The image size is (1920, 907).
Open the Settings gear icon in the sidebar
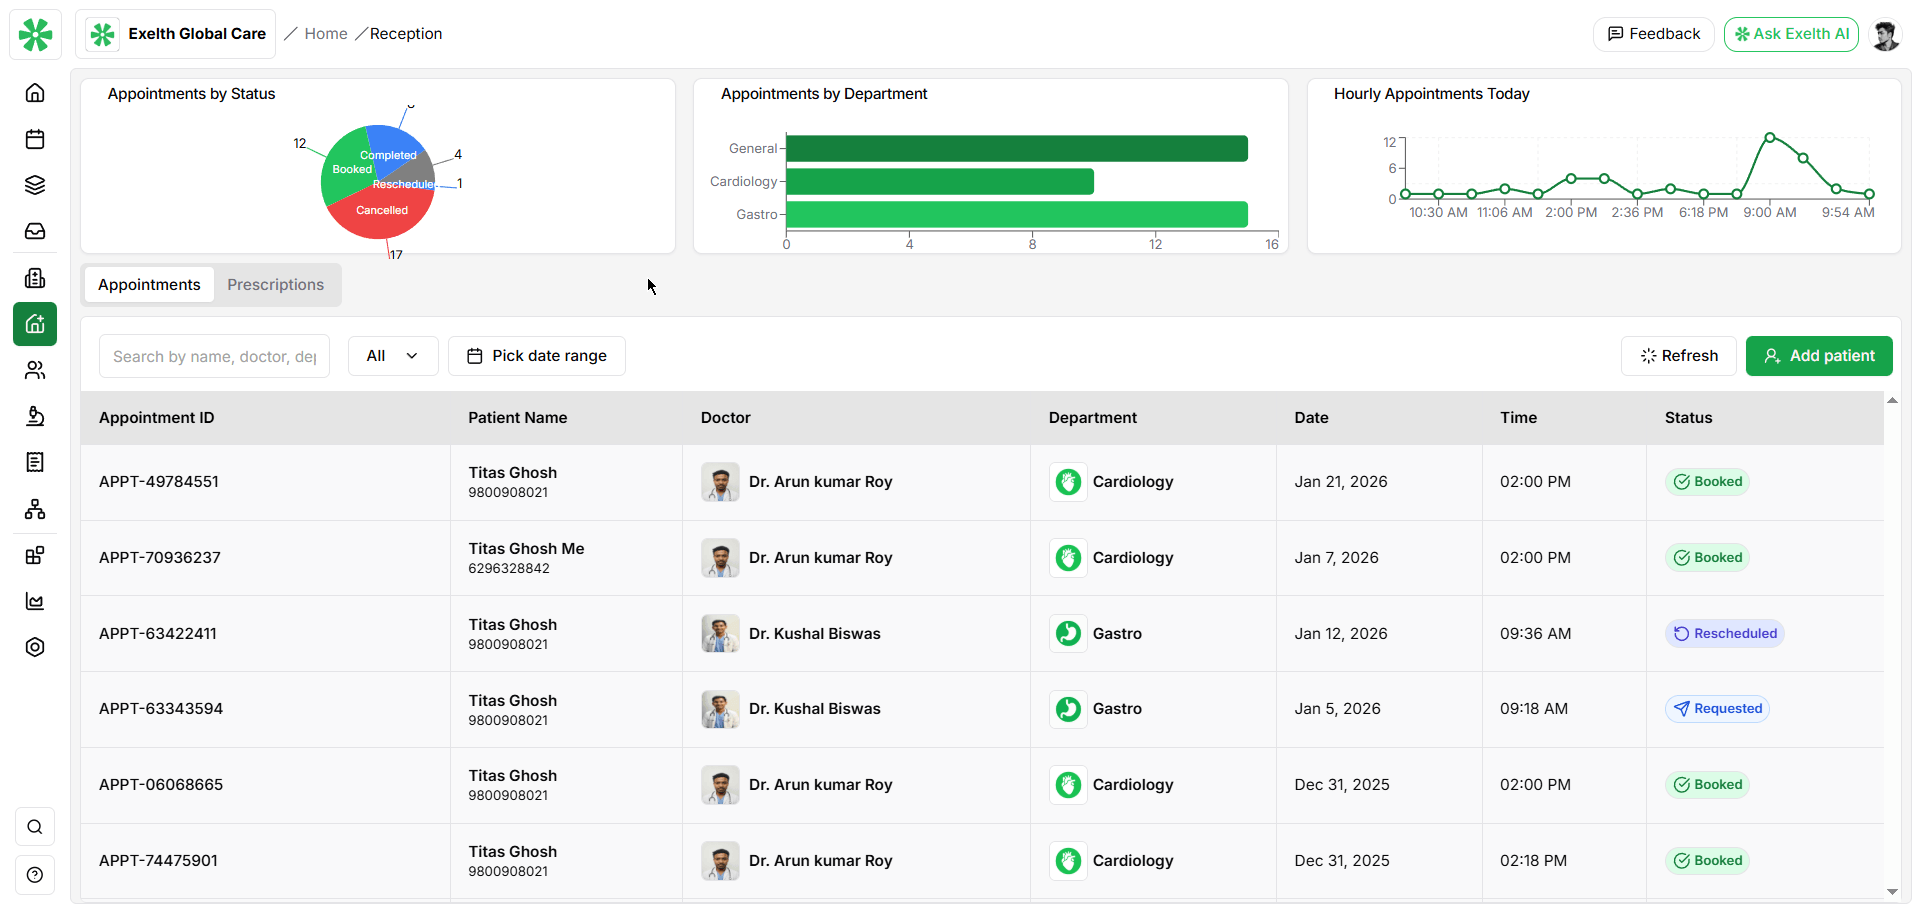(35, 647)
